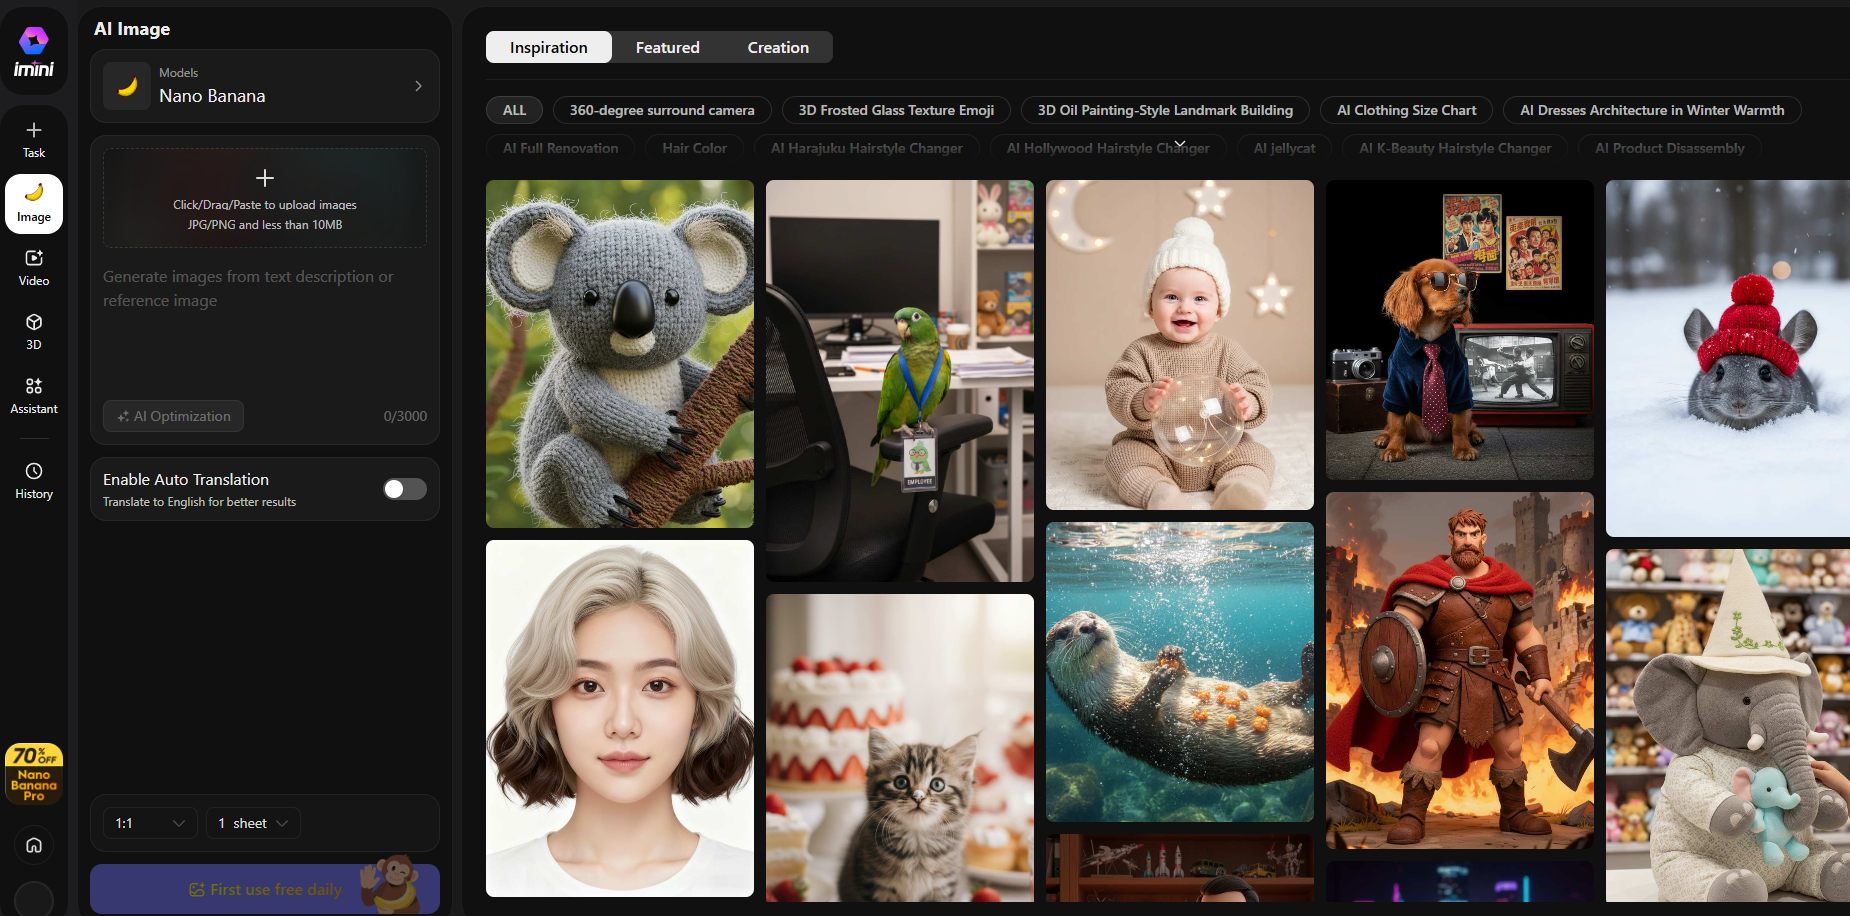This screenshot has width=1850, height=916.
Task: Click the AI Optimization button
Action: [x=174, y=416]
